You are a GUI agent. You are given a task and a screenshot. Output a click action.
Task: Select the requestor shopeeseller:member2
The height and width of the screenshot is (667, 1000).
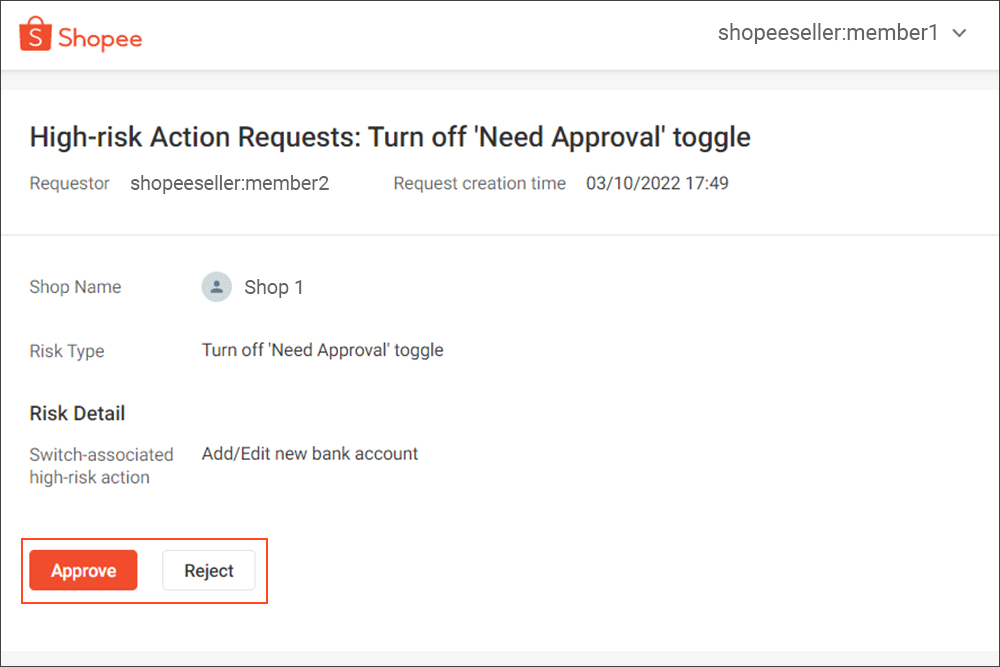[229, 183]
